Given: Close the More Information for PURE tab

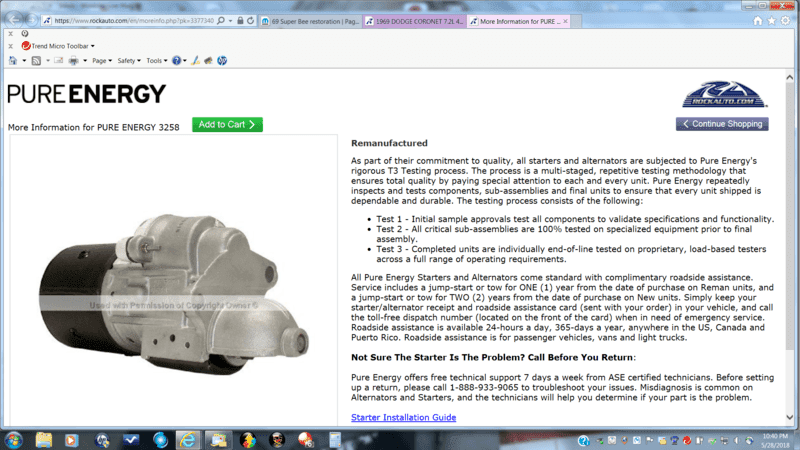Looking at the screenshot, I should pyautogui.click(x=565, y=21).
